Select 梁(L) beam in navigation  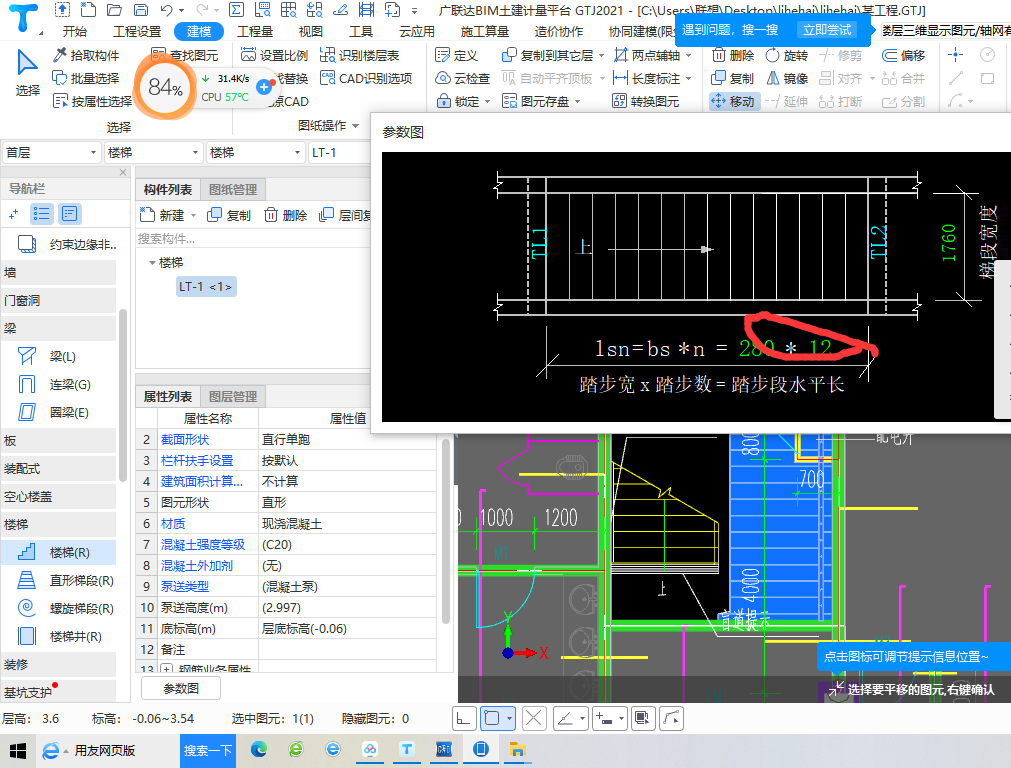tap(58, 357)
